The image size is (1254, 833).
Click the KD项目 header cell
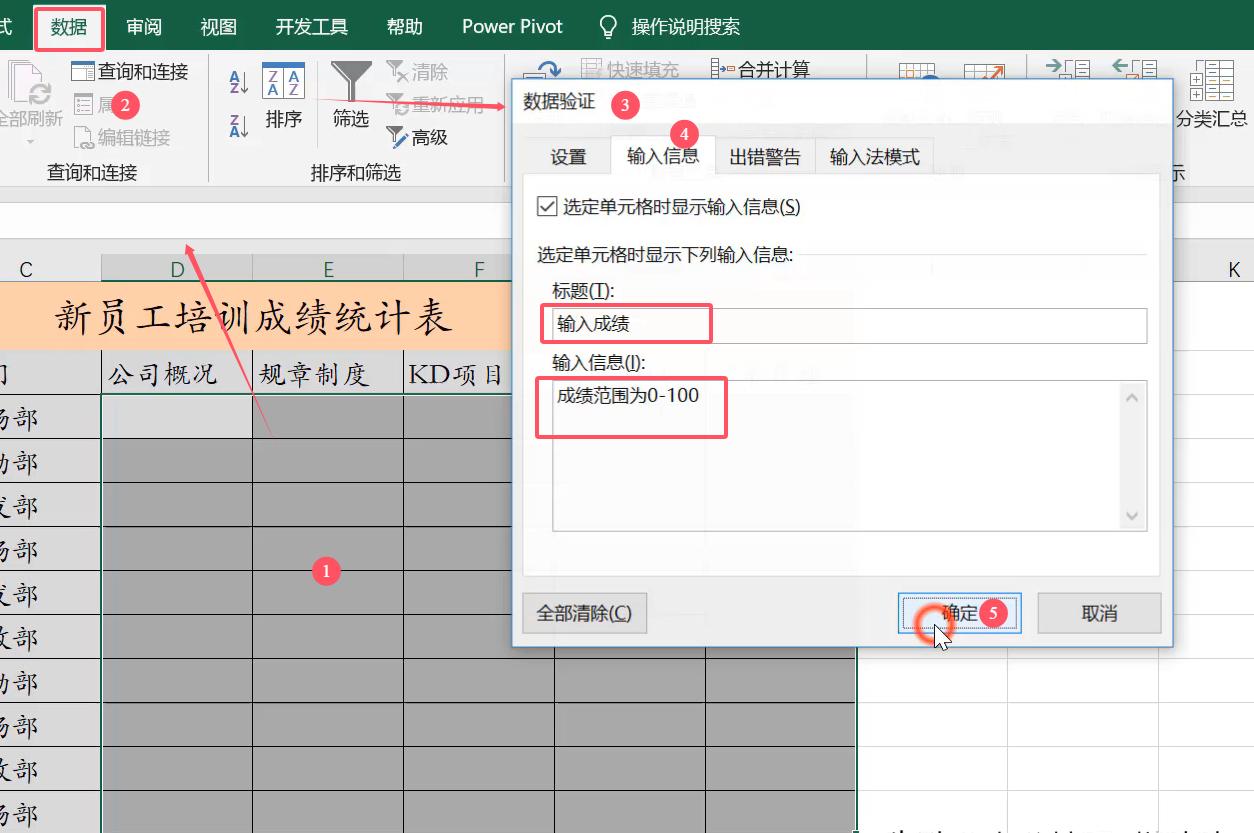[457, 373]
